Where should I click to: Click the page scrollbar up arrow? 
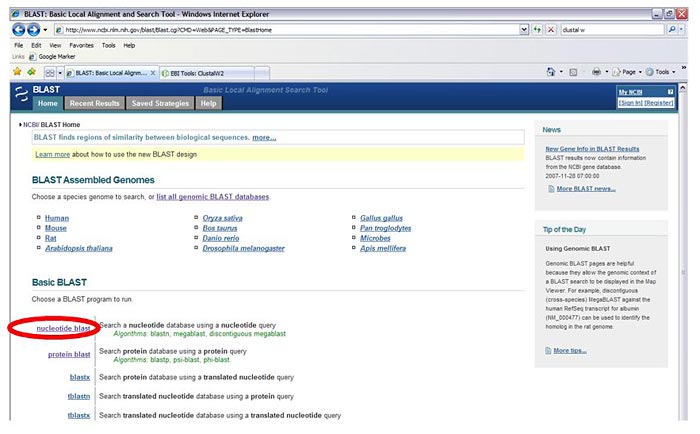point(683,88)
